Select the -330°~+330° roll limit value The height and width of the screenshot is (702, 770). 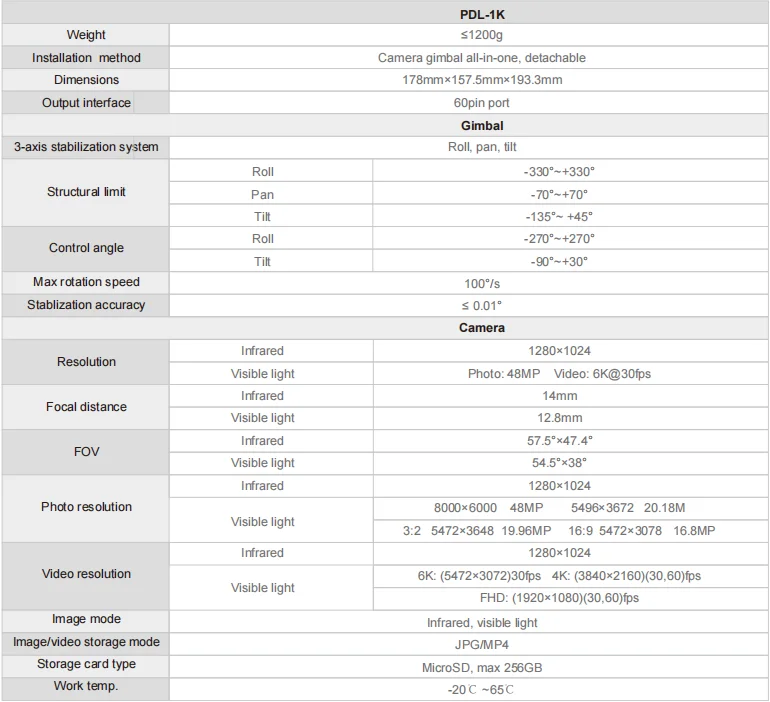click(559, 172)
